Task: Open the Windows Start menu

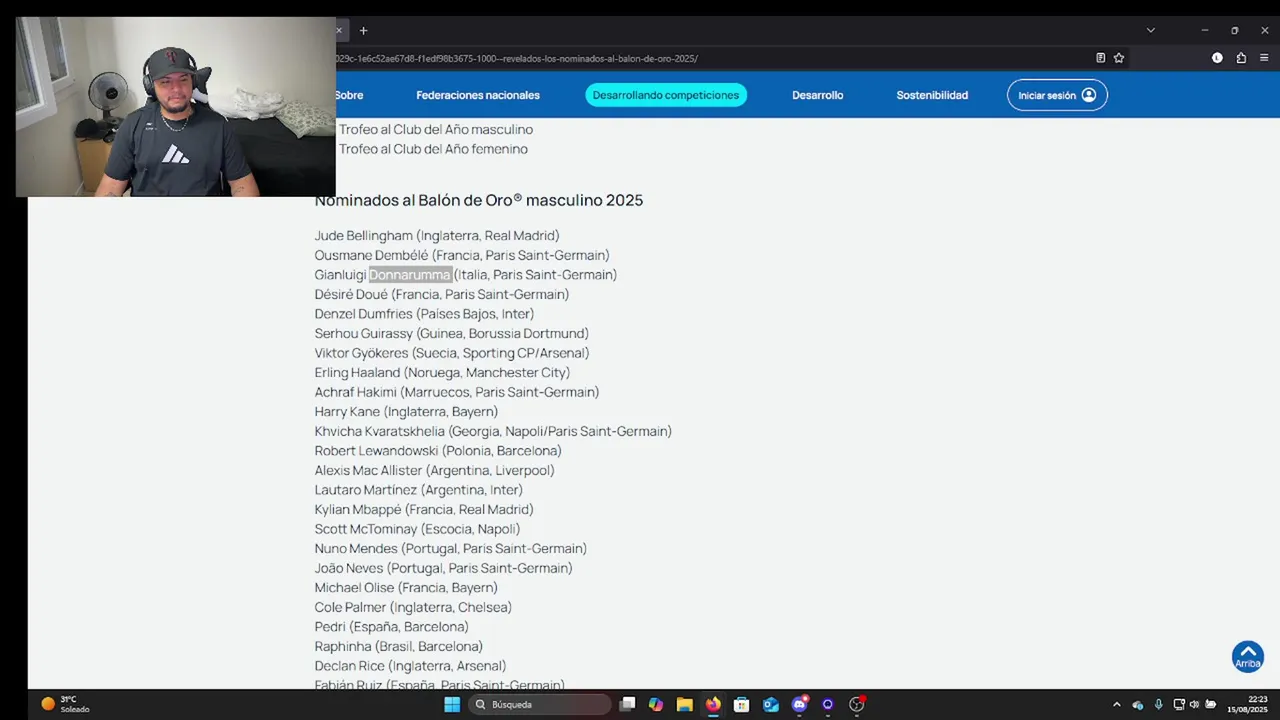Action: [x=452, y=704]
